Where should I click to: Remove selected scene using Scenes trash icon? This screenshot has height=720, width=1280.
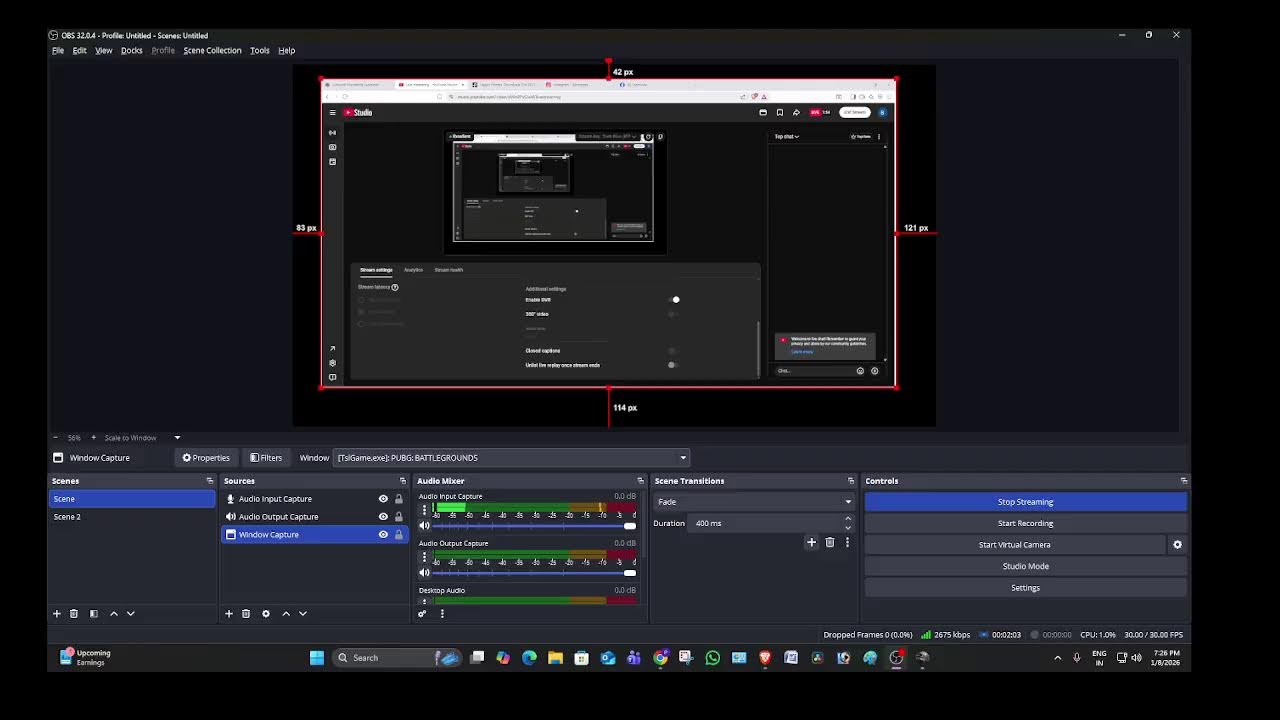point(74,613)
